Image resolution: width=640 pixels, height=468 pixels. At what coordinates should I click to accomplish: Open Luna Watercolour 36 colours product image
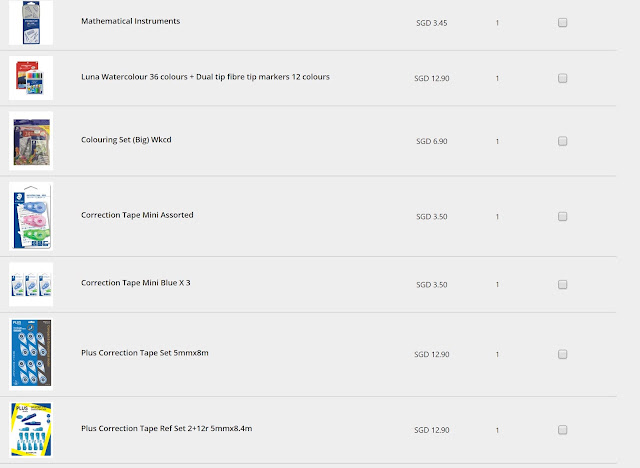31,78
